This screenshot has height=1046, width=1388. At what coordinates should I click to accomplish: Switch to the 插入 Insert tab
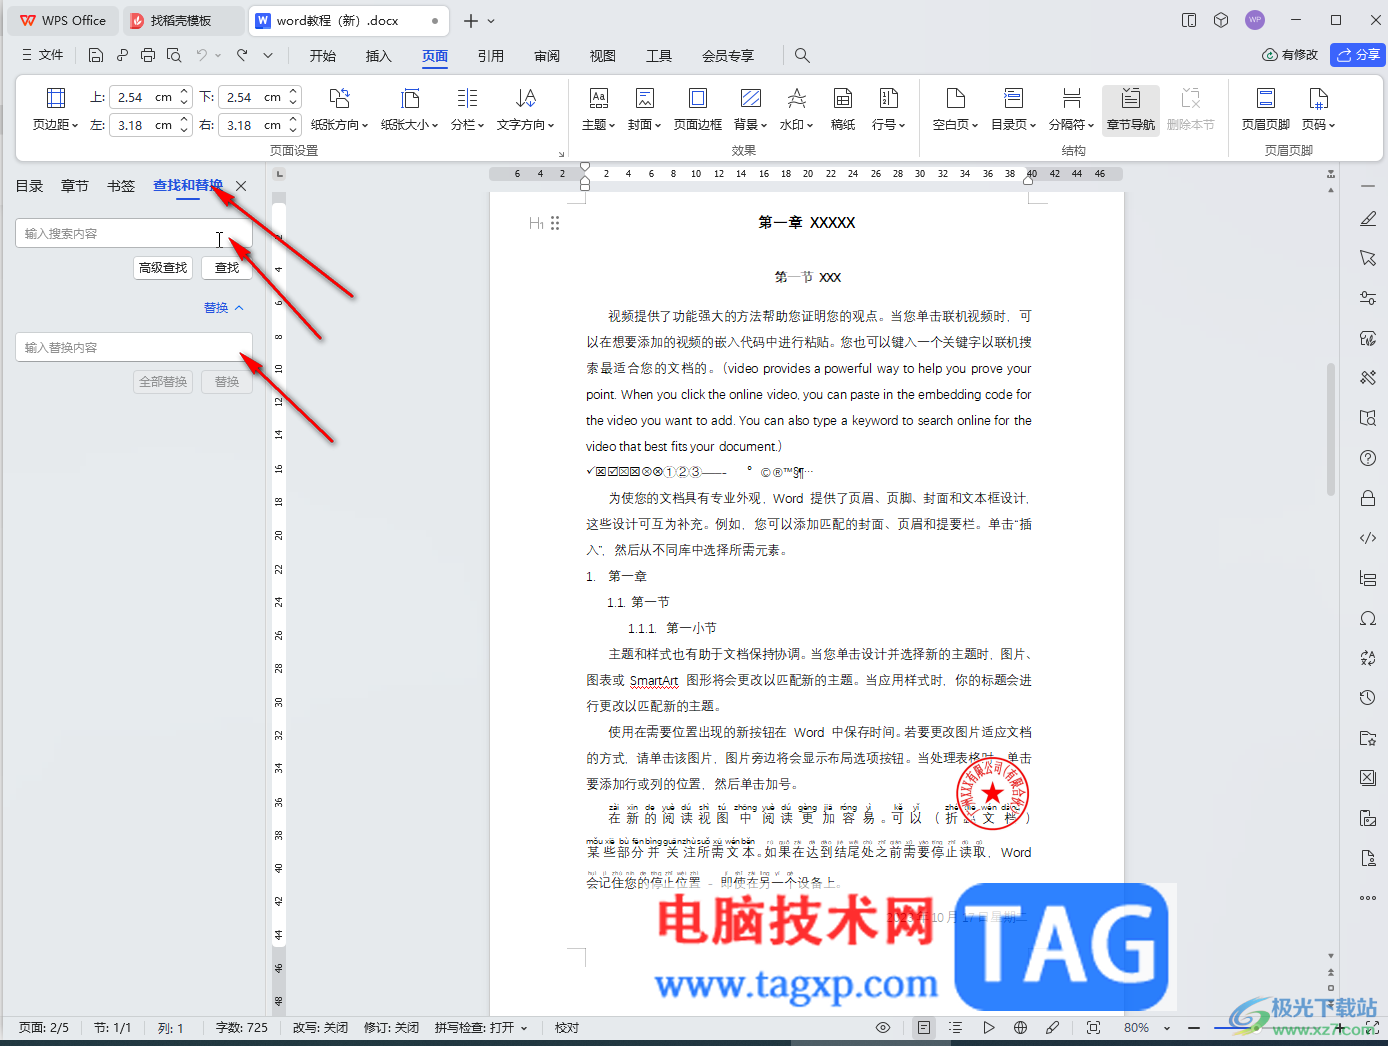(379, 56)
